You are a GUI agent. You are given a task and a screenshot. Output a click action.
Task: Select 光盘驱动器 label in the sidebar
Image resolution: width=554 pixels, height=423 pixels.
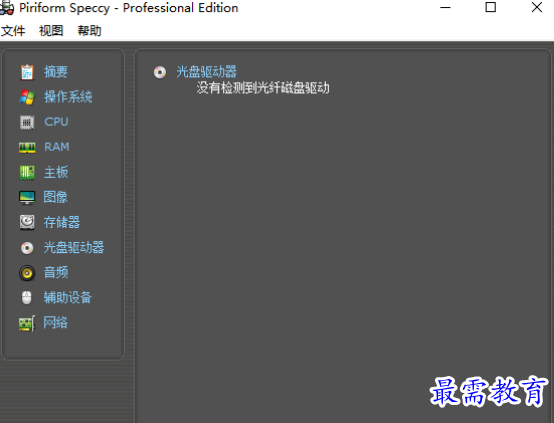point(74,247)
